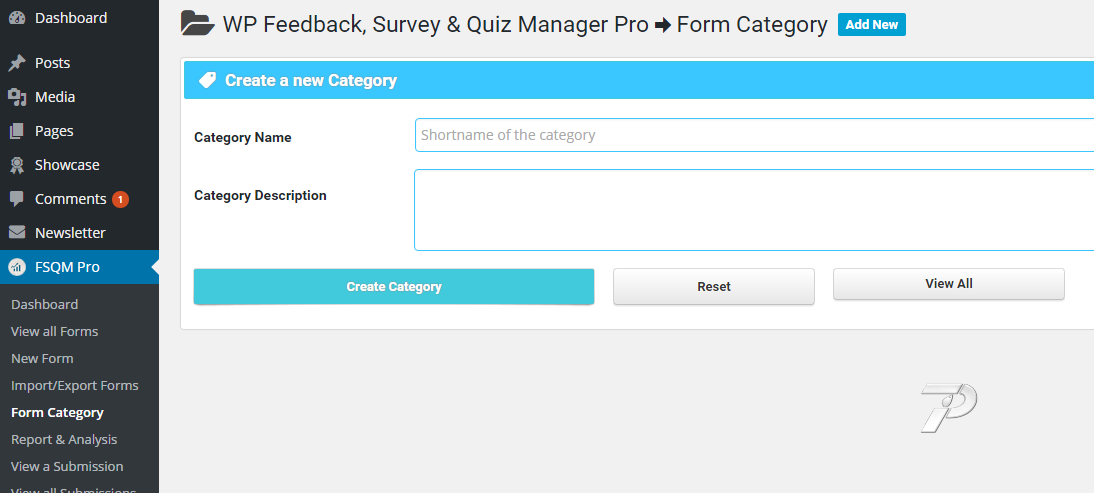Click the Newsletter envelope icon
Screen dimensions: 1094x493
click(x=17, y=233)
